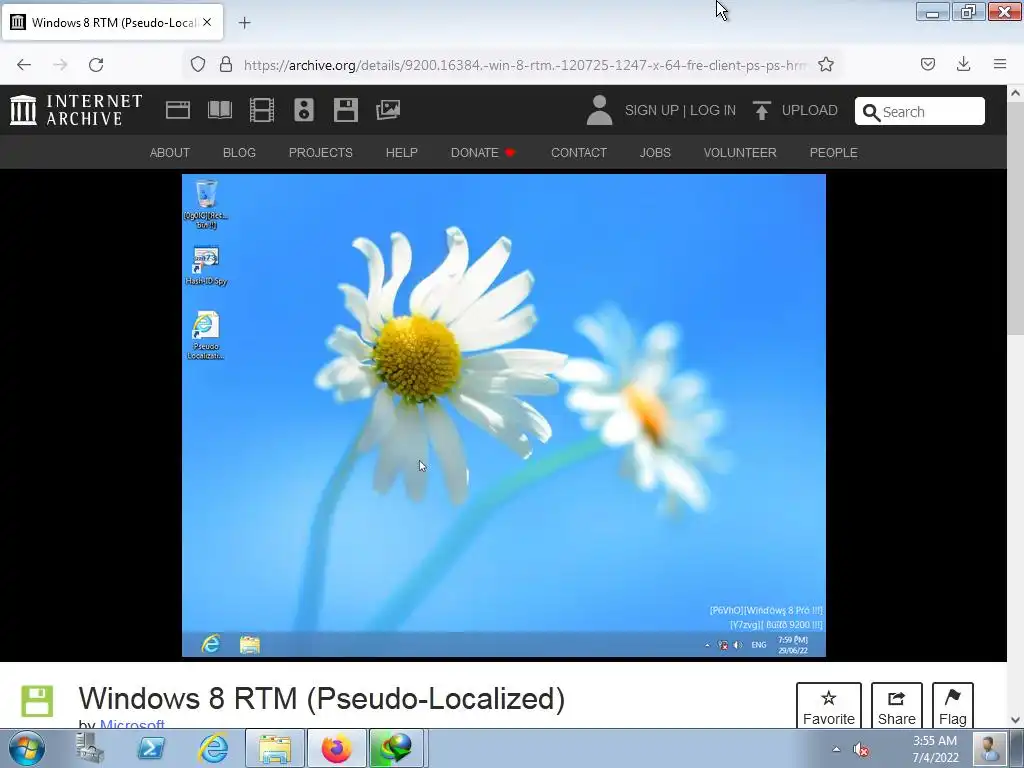Click the forward navigation arrow
Screen dimensions: 1024x768
coord(60,65)
